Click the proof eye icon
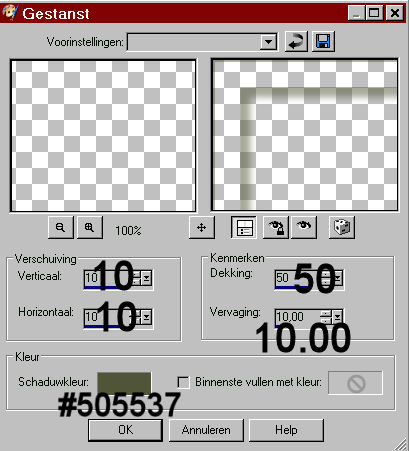409x451 pixels. [x=304, y=228]
